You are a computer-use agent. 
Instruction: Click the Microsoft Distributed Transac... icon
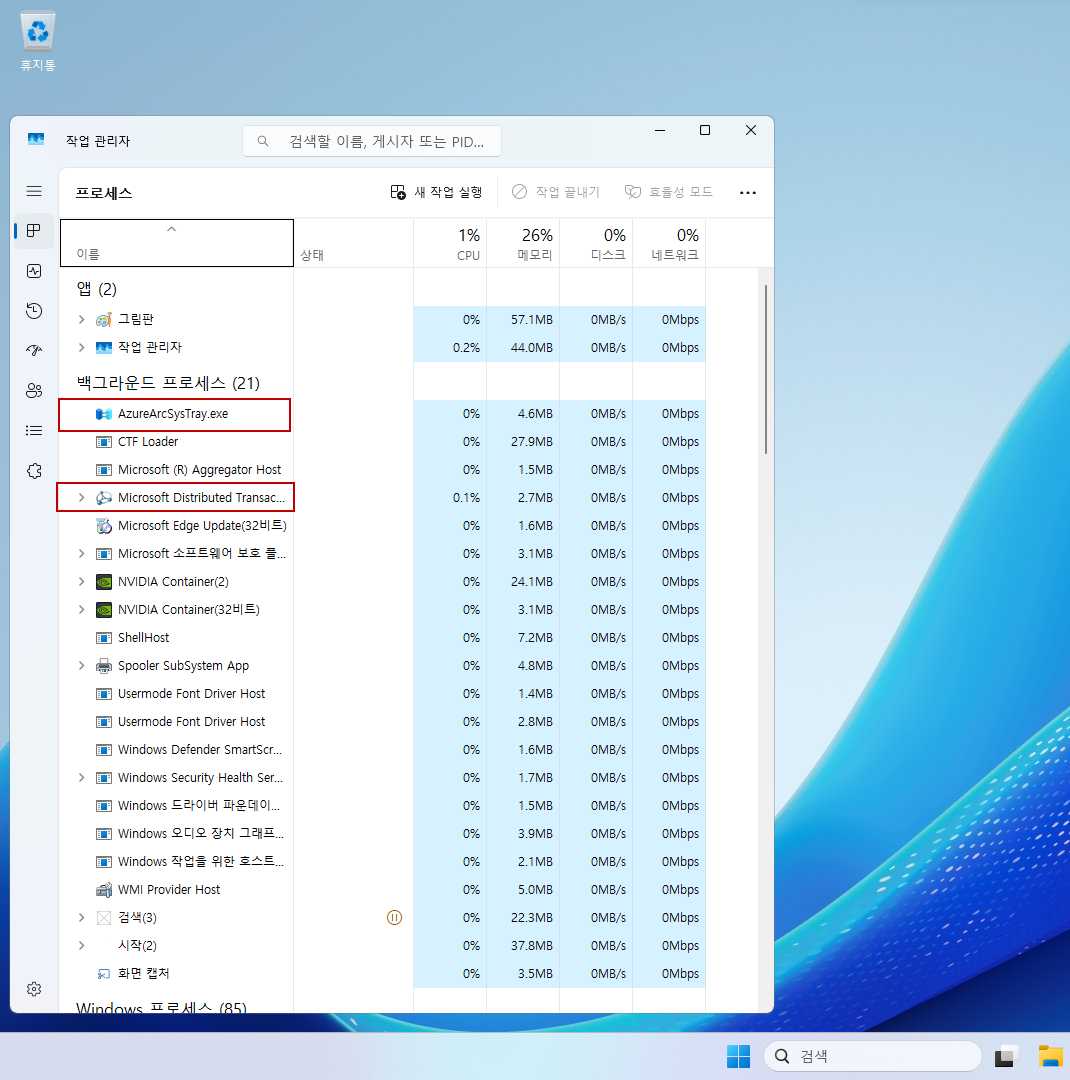[103, 498]
